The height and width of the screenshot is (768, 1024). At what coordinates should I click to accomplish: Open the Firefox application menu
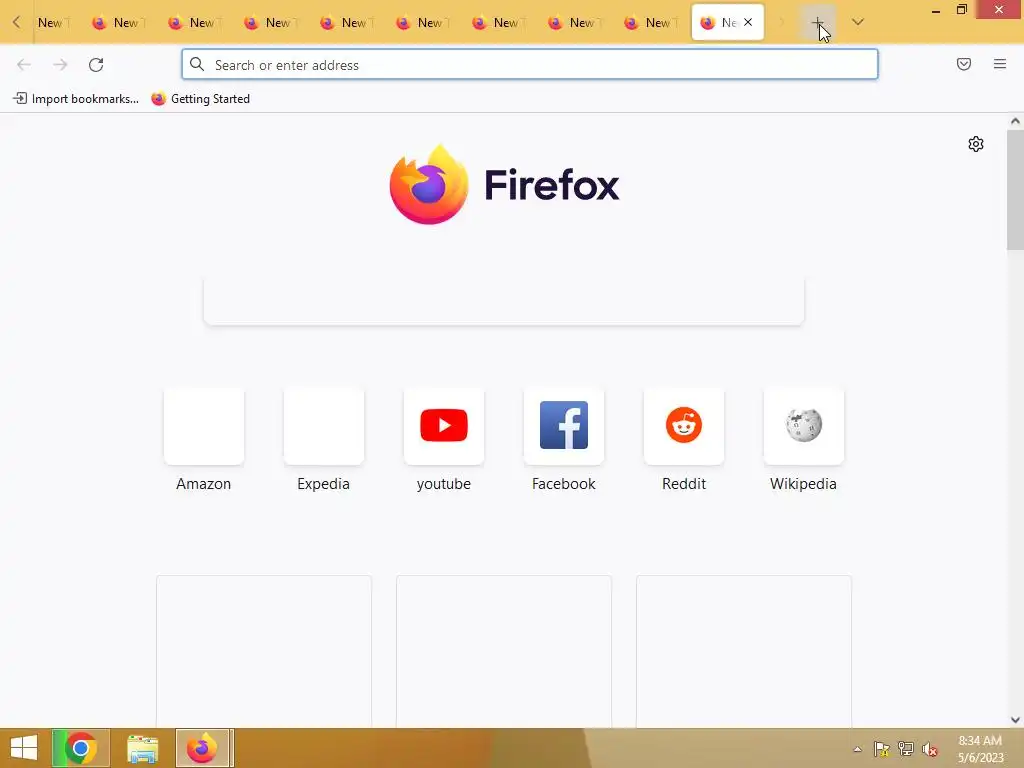pos(999,64)
